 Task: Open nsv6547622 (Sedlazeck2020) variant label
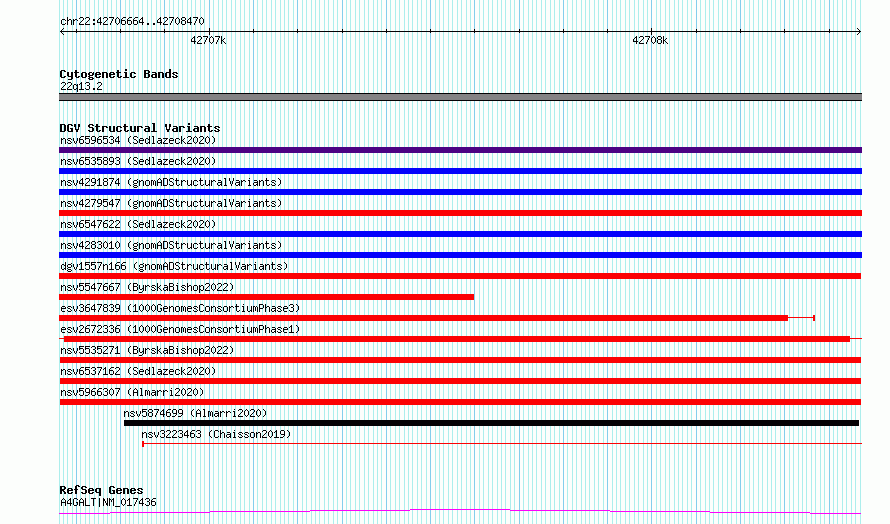[138, 224]
